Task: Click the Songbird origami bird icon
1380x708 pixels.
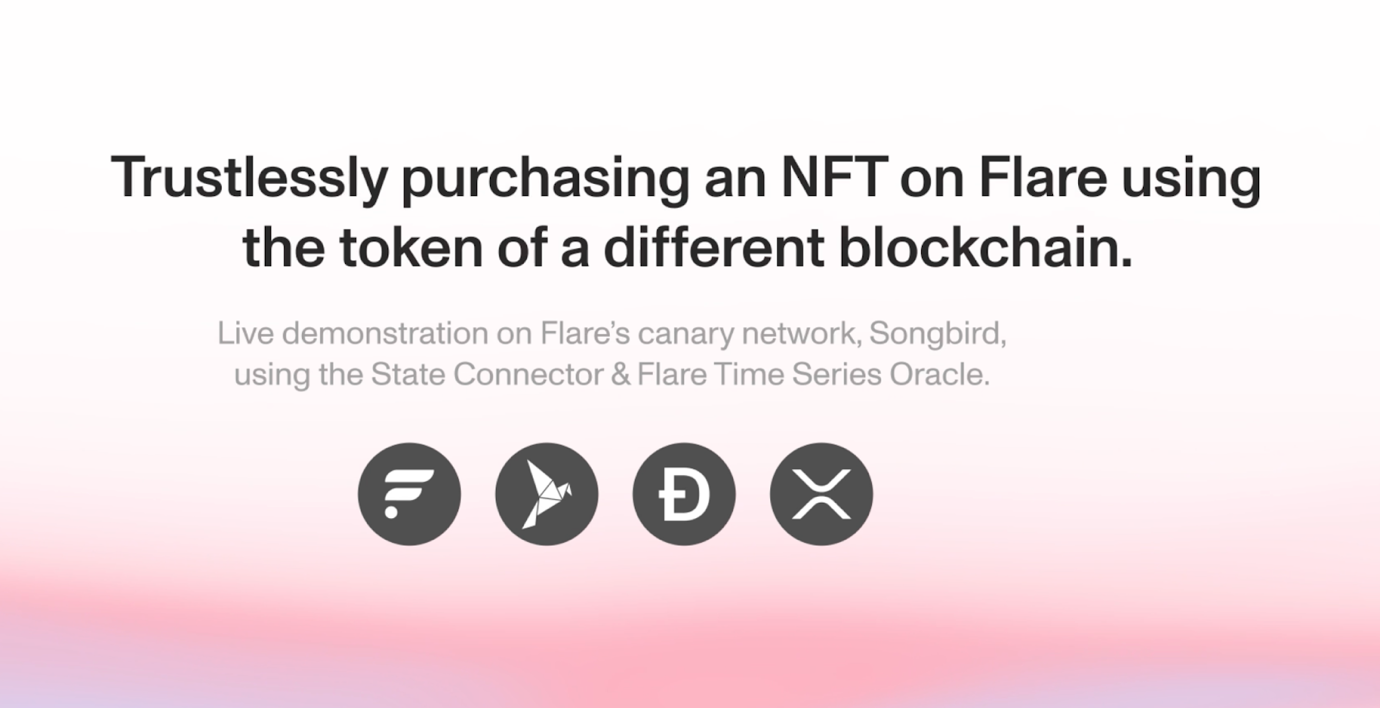Action: coord(546,494)
